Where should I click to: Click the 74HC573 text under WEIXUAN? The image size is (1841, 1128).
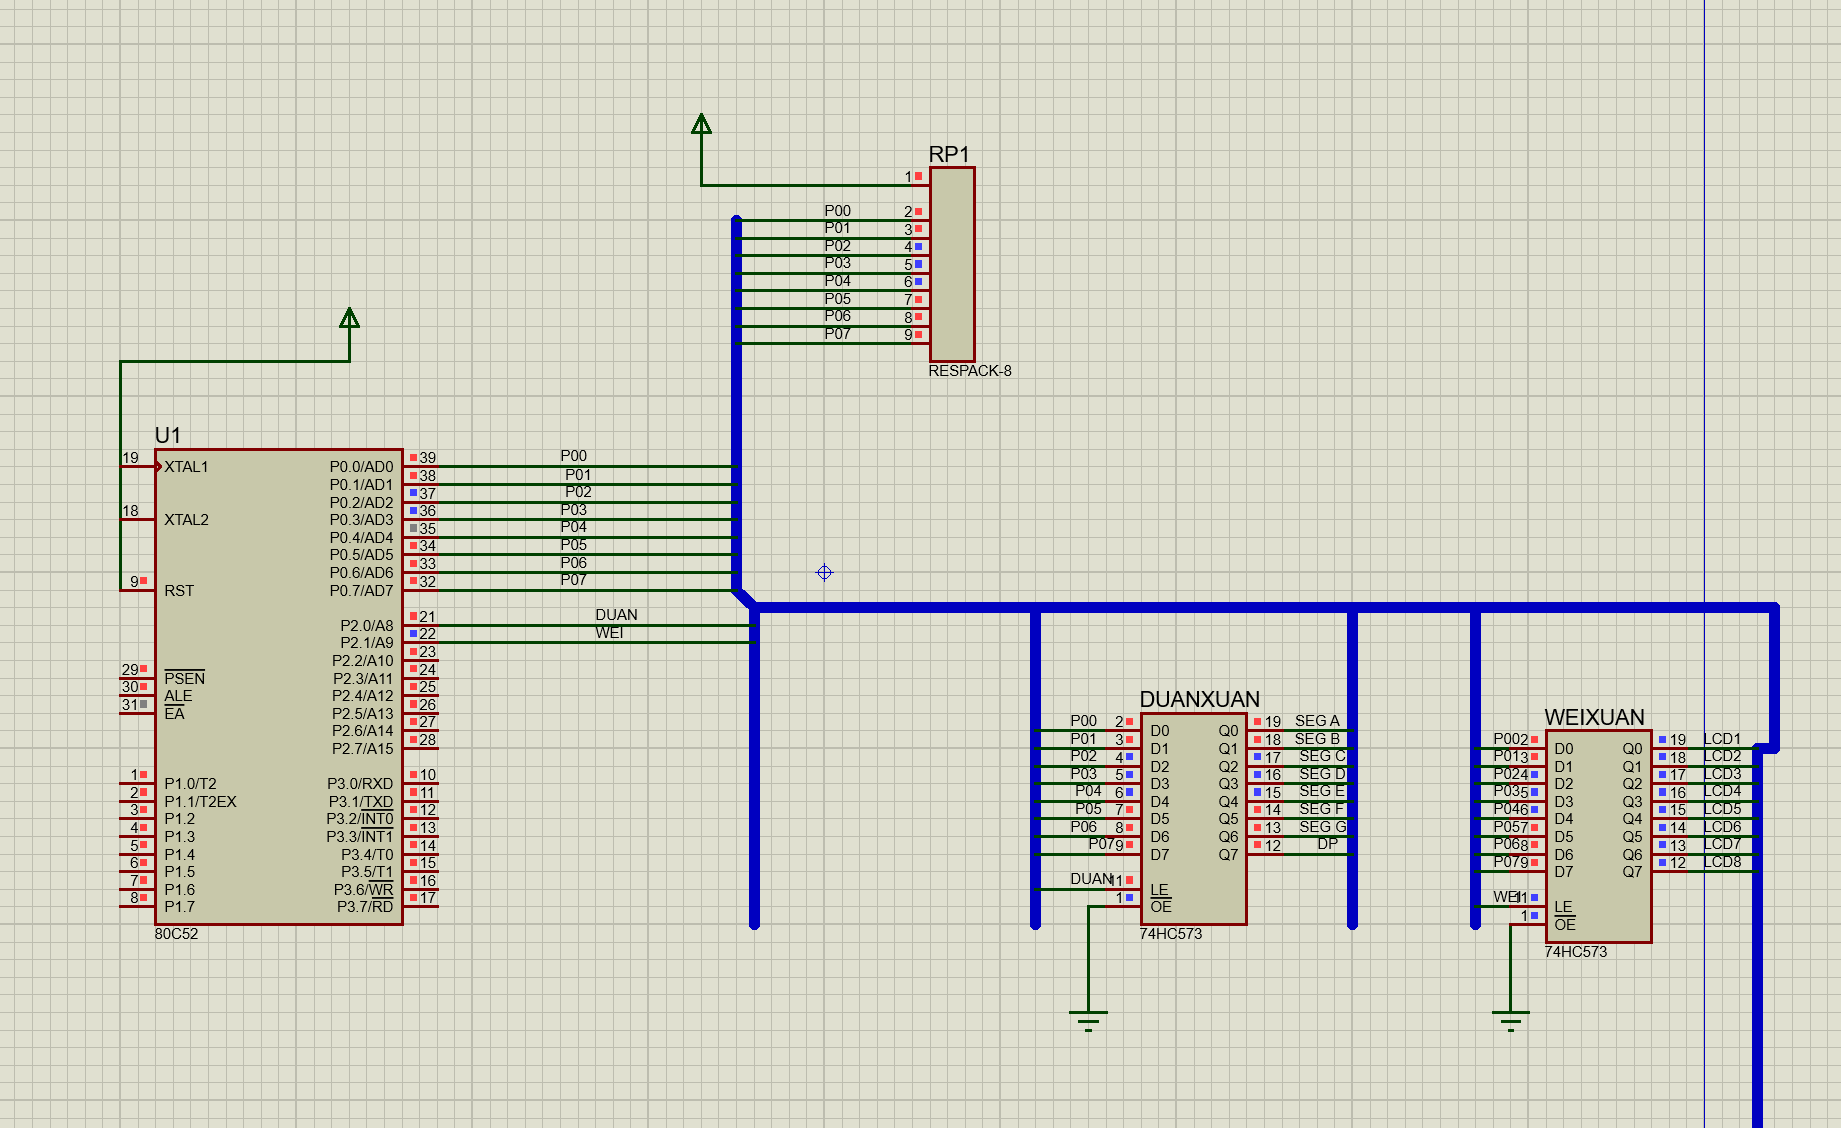1575,952
